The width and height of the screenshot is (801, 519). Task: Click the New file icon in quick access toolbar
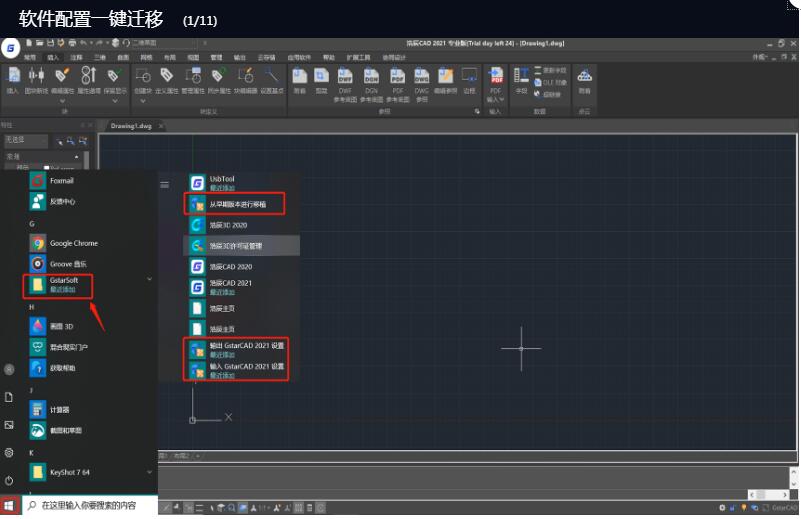[29, 43]
